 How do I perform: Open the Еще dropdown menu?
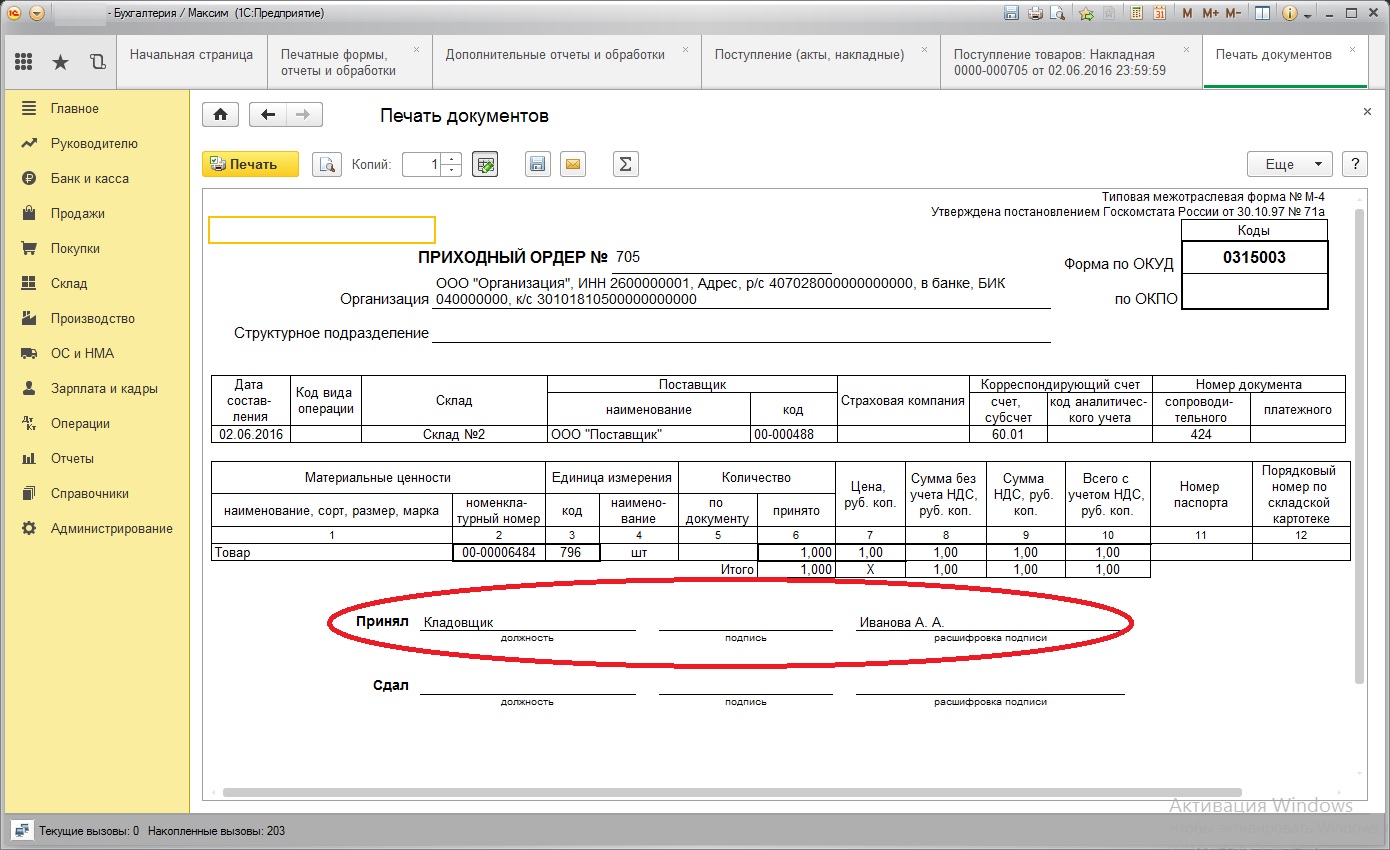(x=1289, y=165)
